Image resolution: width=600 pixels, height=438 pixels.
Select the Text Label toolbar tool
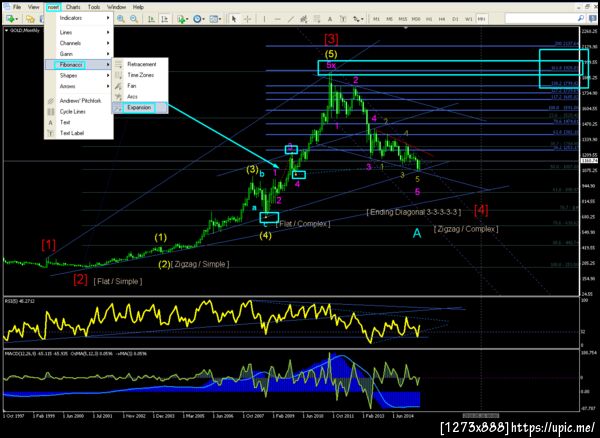coord(343,19)
